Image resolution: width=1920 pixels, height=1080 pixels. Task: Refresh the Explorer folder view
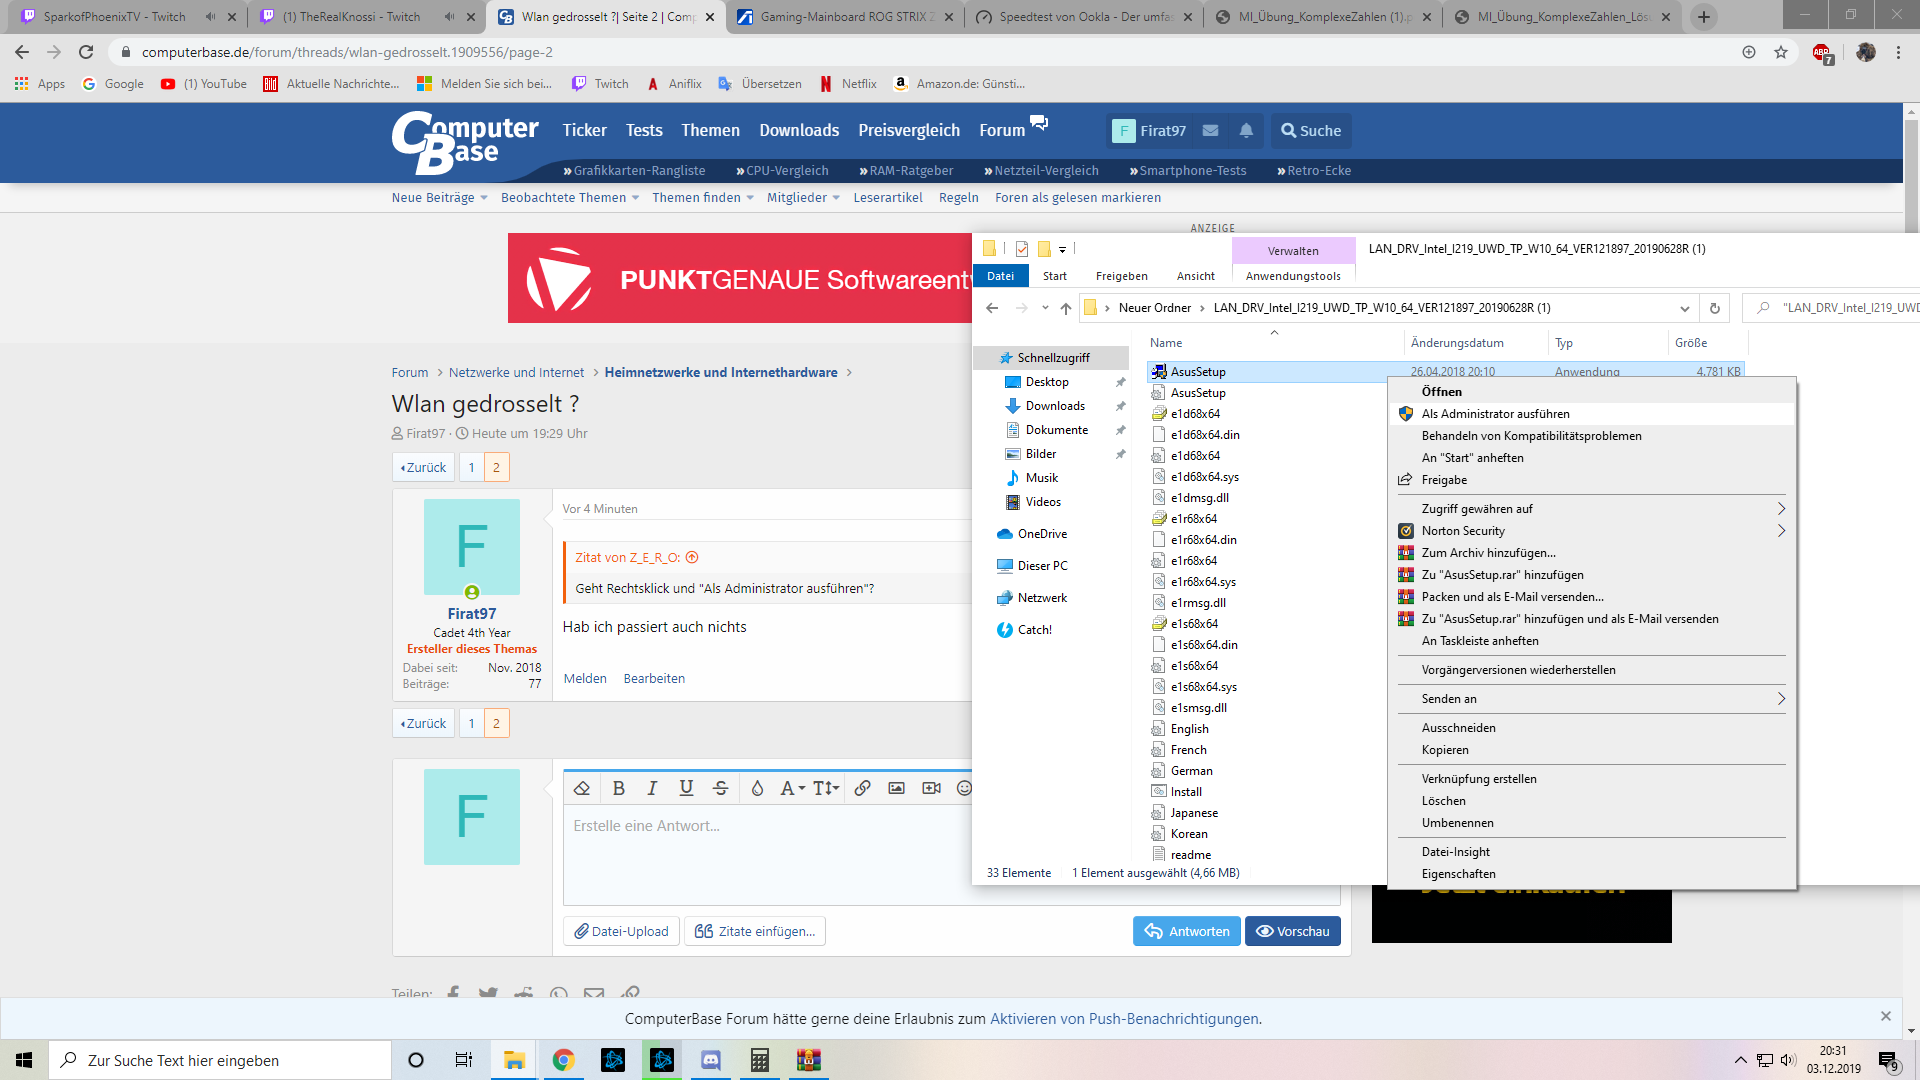(x=1714, y=308)
